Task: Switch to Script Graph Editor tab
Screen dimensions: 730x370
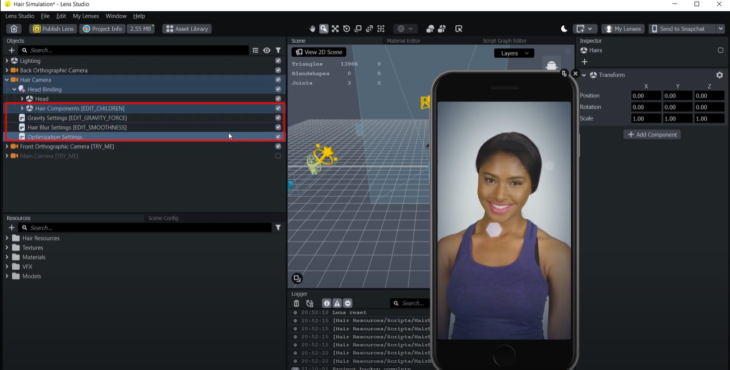Action: 504,41
